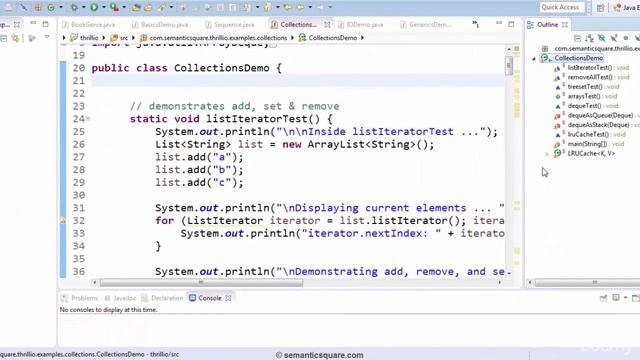Toggle Link with Editor in left panel
Screen dimensions: 640x360
[16, 38]
